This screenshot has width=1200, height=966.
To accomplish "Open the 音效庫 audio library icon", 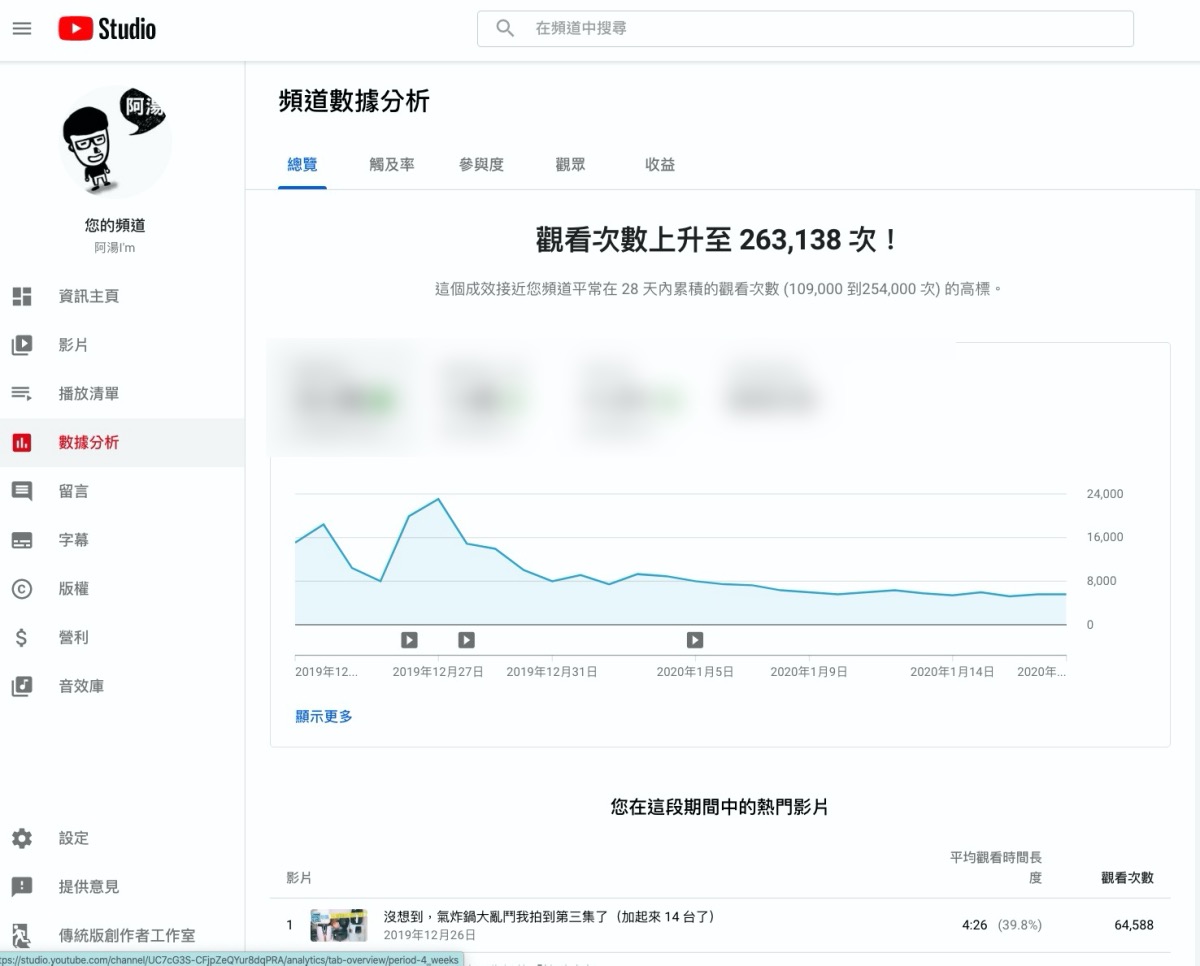I will click(x=22, y=687).
